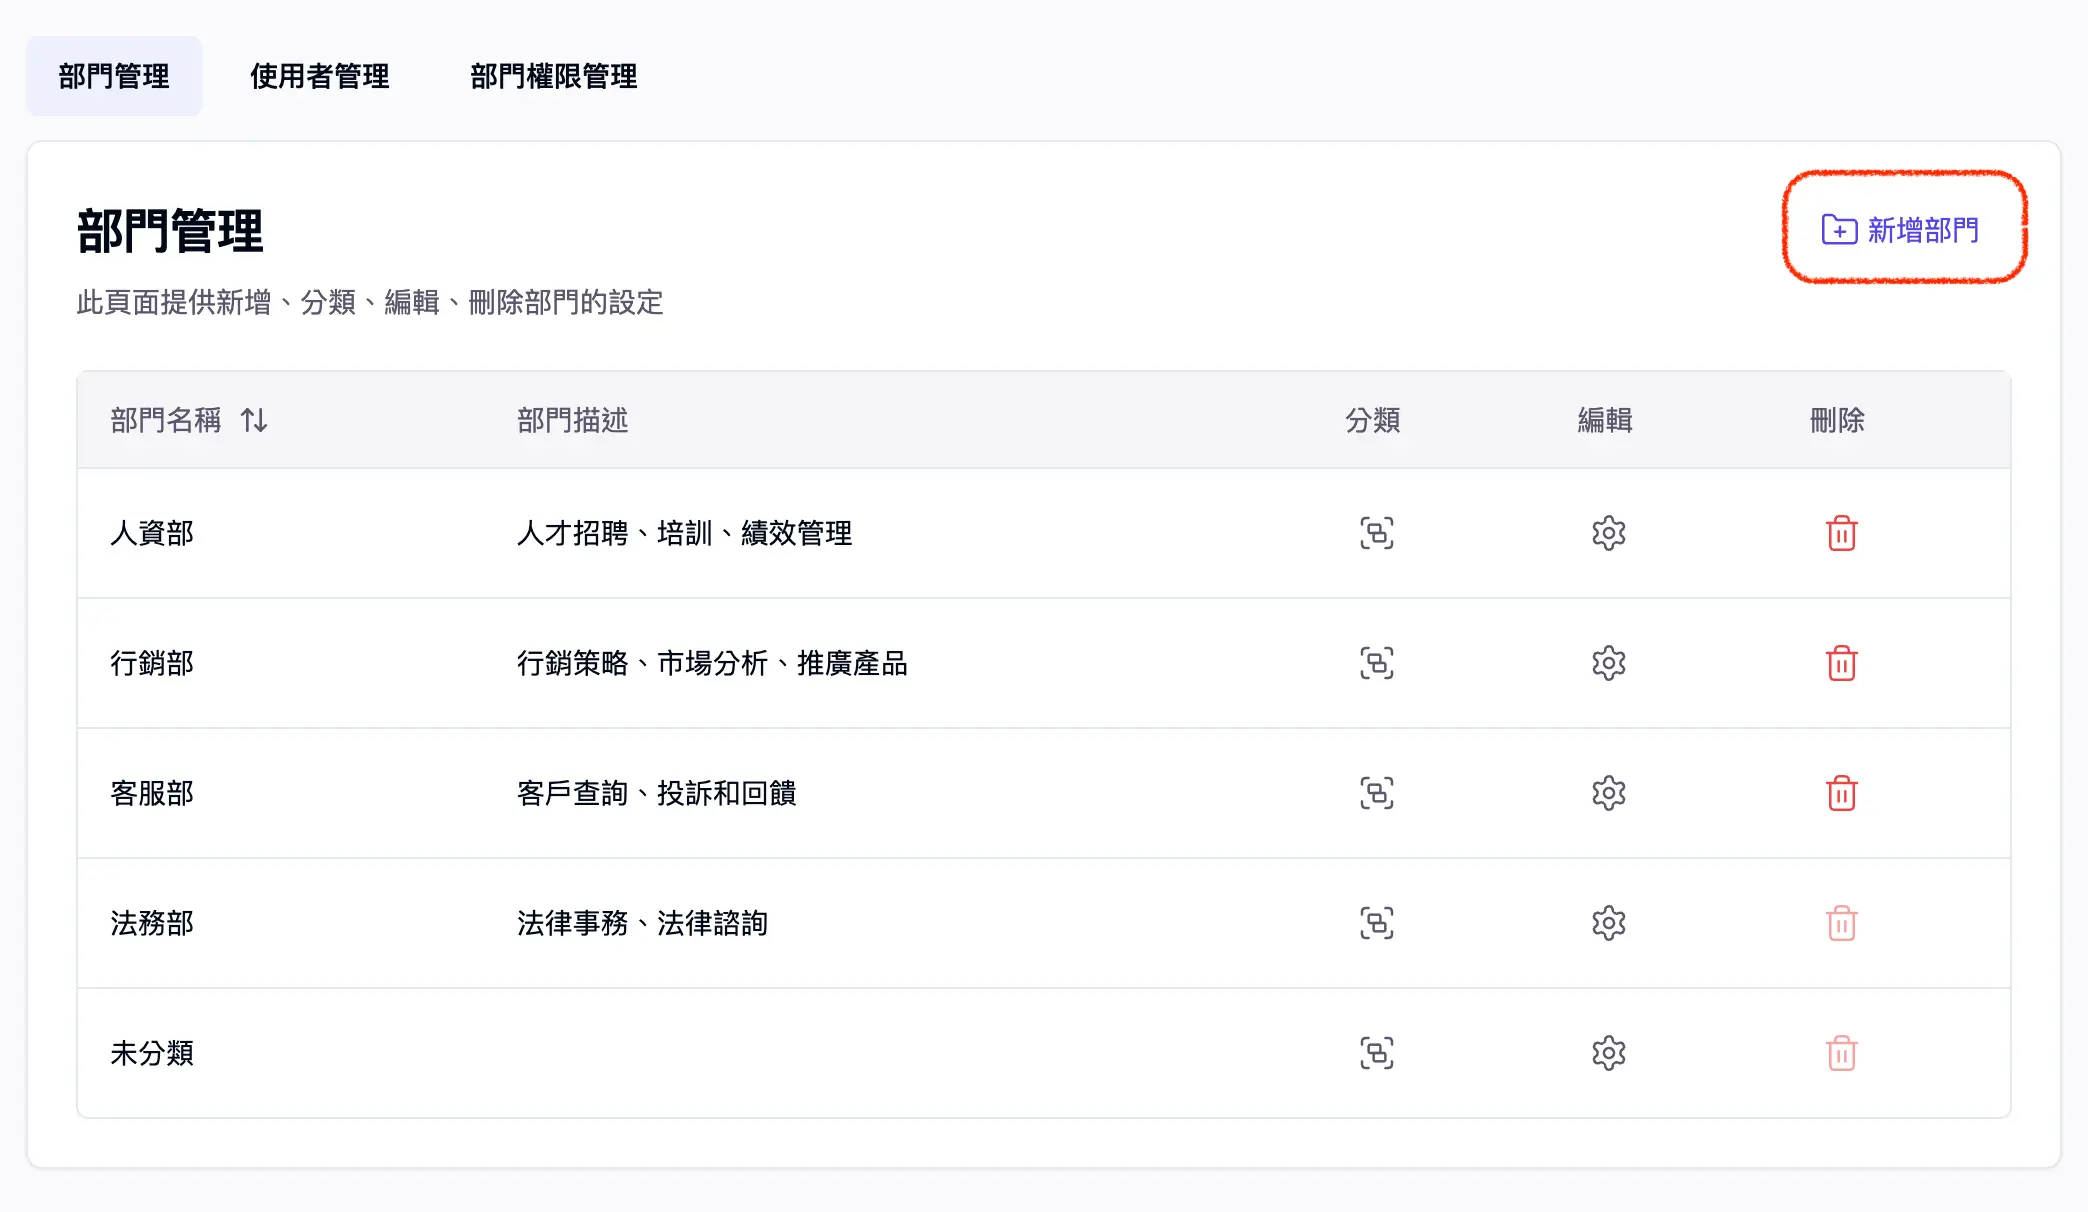Select the 客服部 department name cell
The image size is (2088, 1212).
pyautogui.click(x=152, y=793)
